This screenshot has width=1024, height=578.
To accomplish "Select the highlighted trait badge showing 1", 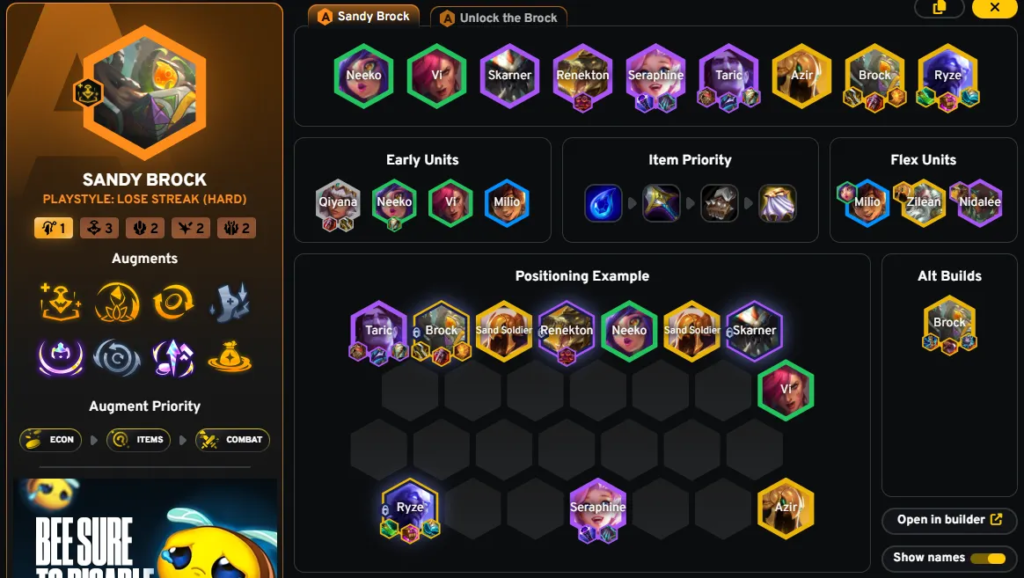I will [53, 228].
